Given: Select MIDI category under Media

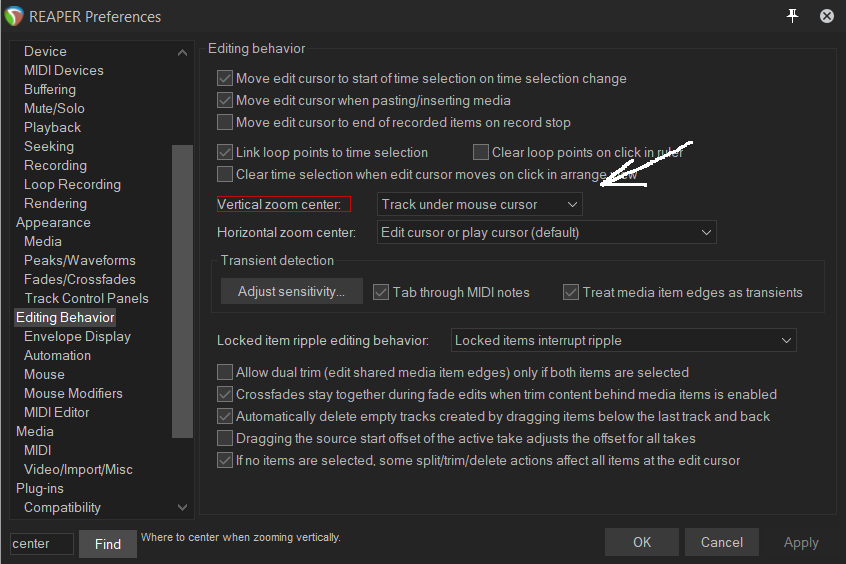Looking at the screenshot, I should (x=37, y=450).
